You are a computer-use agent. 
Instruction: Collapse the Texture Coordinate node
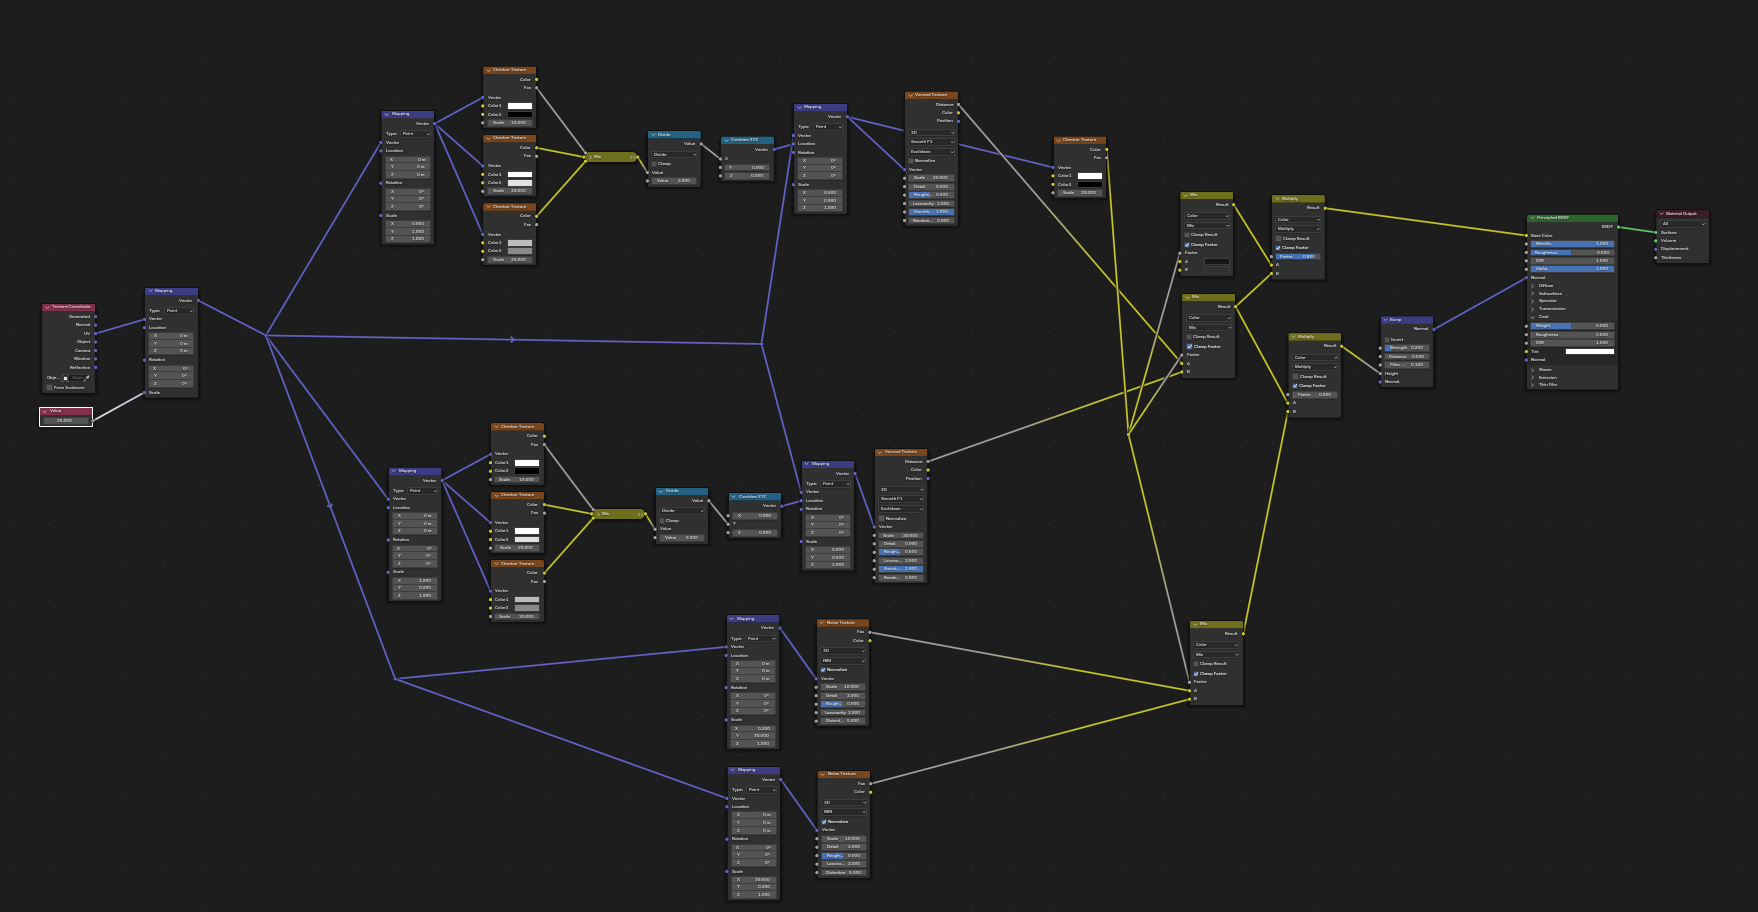46,308
